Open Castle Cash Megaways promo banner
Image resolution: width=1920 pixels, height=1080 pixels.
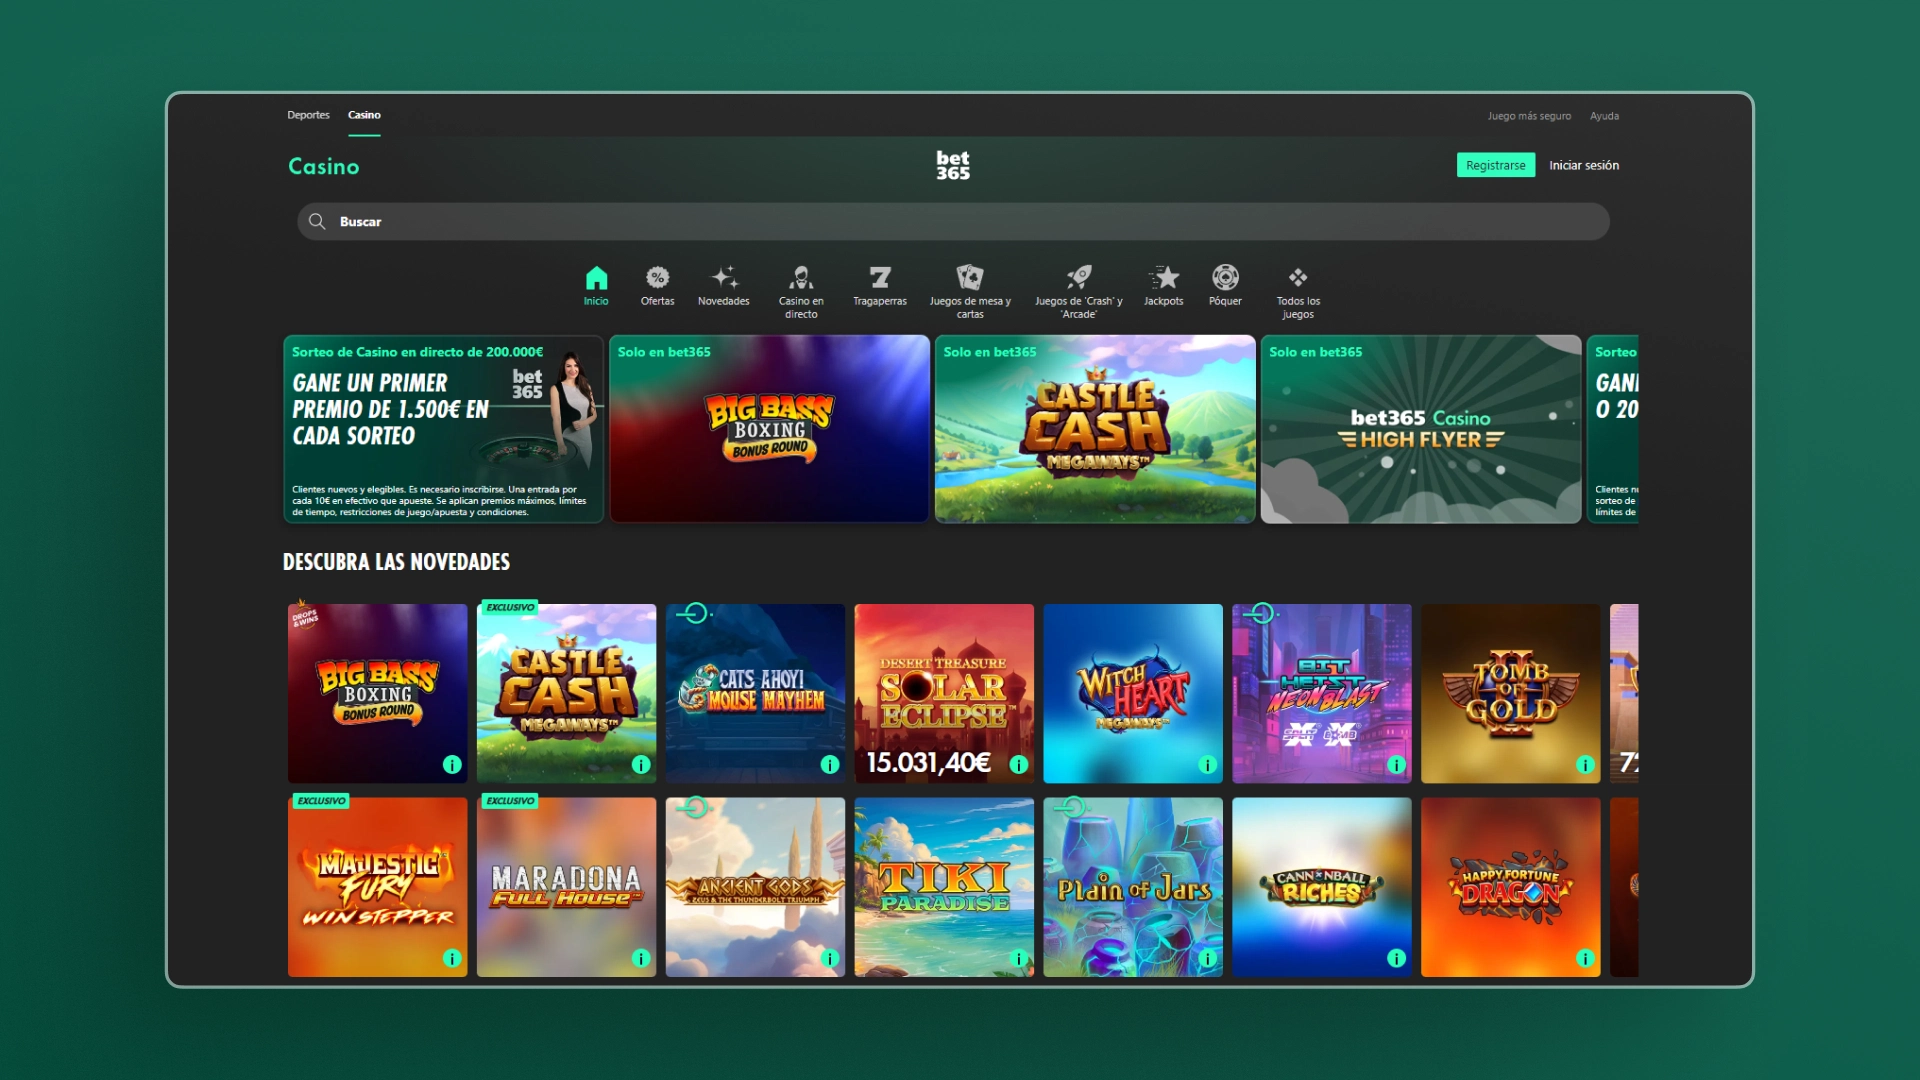coord(1095,429)
